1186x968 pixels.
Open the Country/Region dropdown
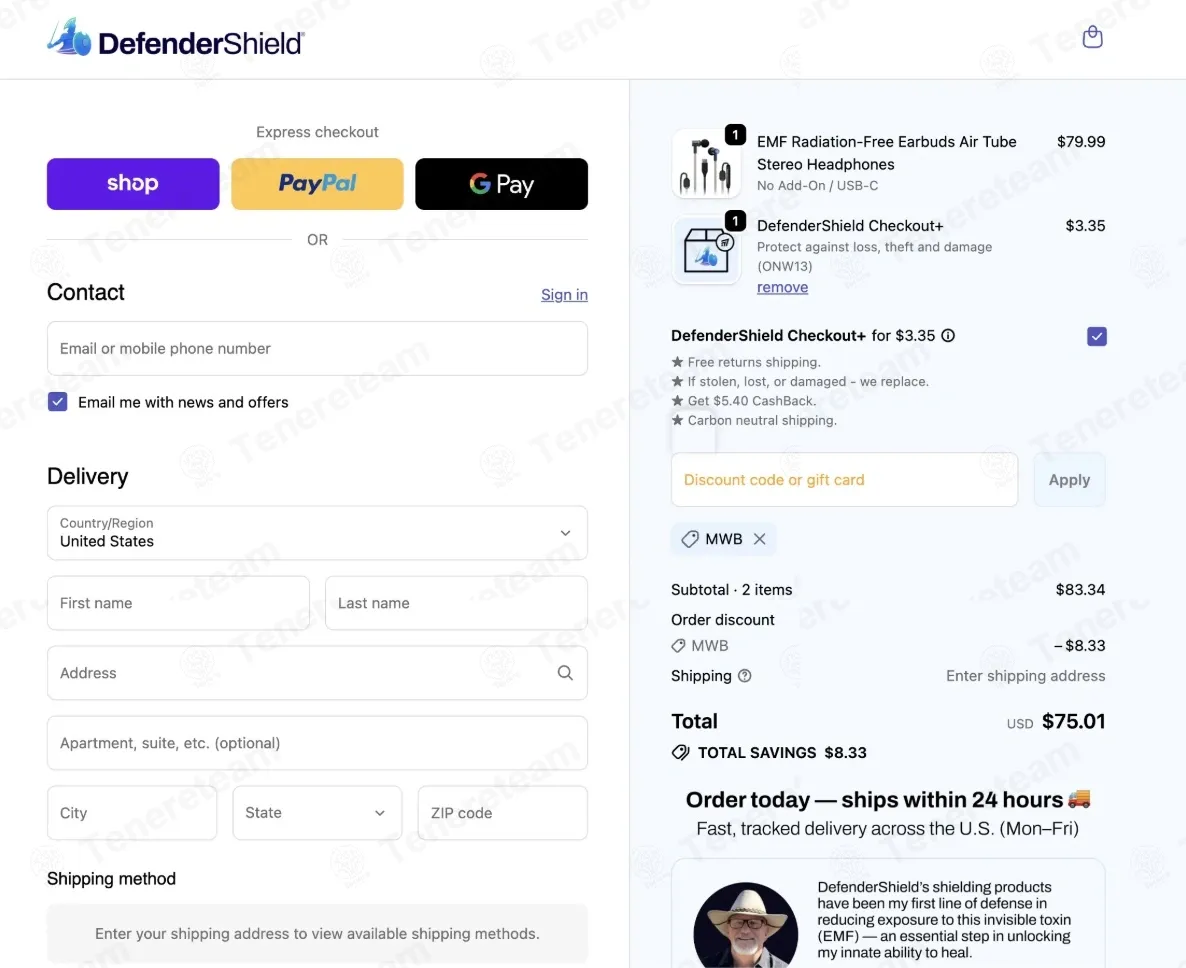(317, 533)
